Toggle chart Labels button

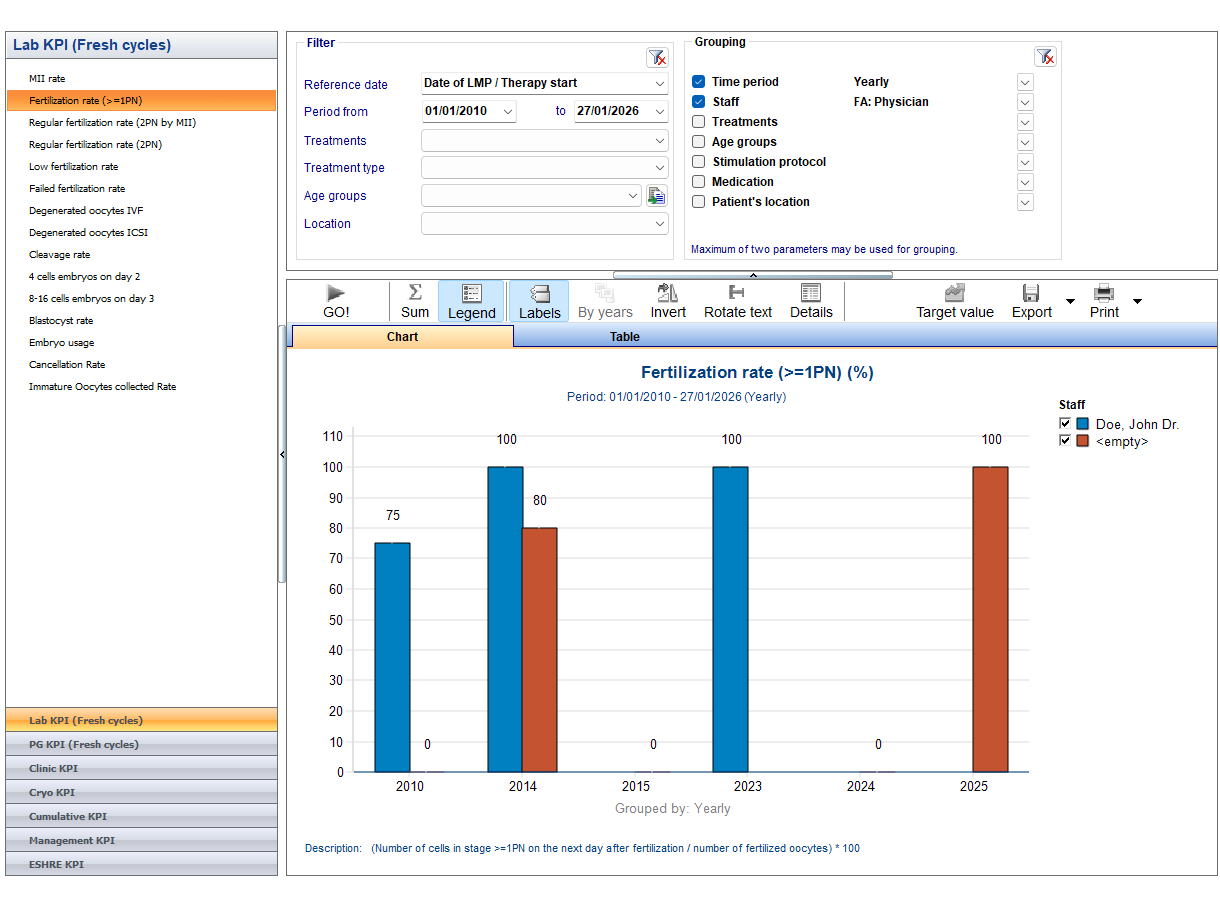coord(540,301)
